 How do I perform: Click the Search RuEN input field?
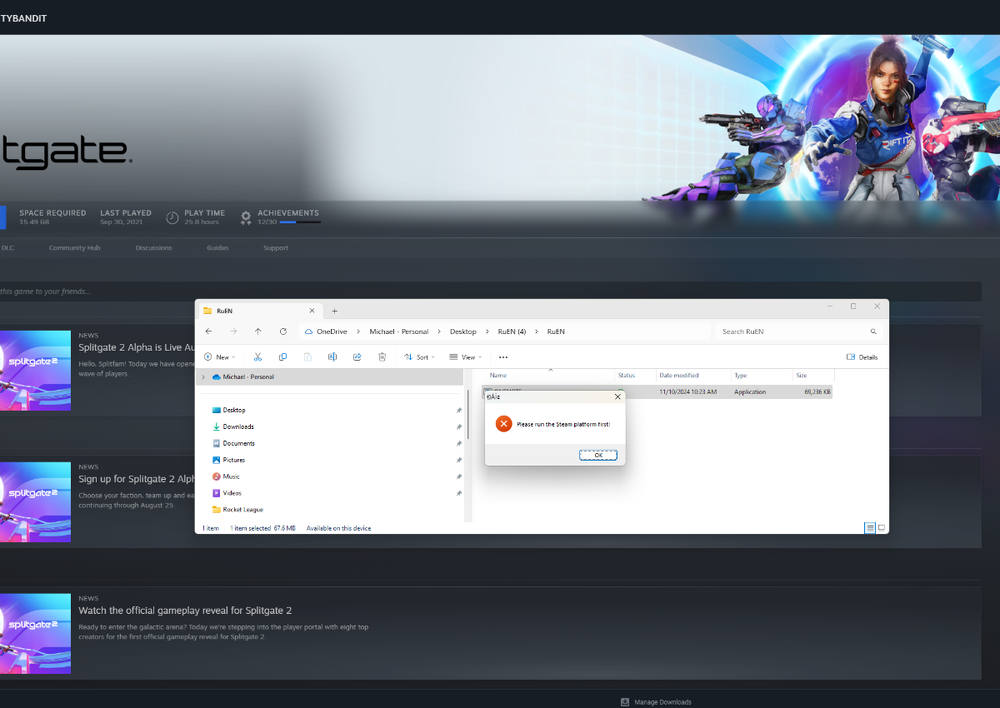pos(790,331)
